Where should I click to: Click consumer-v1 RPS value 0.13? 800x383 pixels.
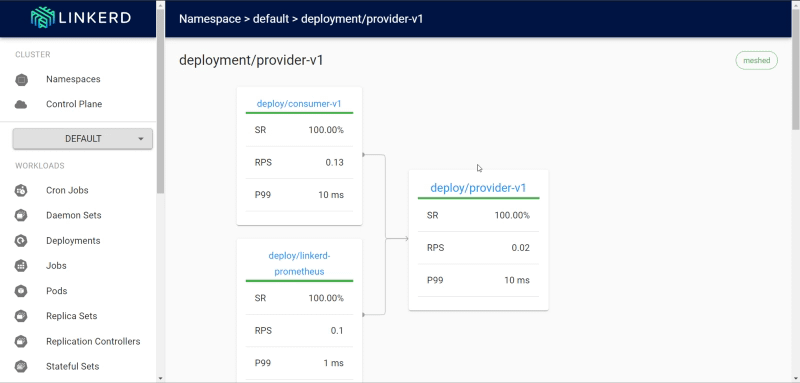pyautogui.click(x=335, y=163)
